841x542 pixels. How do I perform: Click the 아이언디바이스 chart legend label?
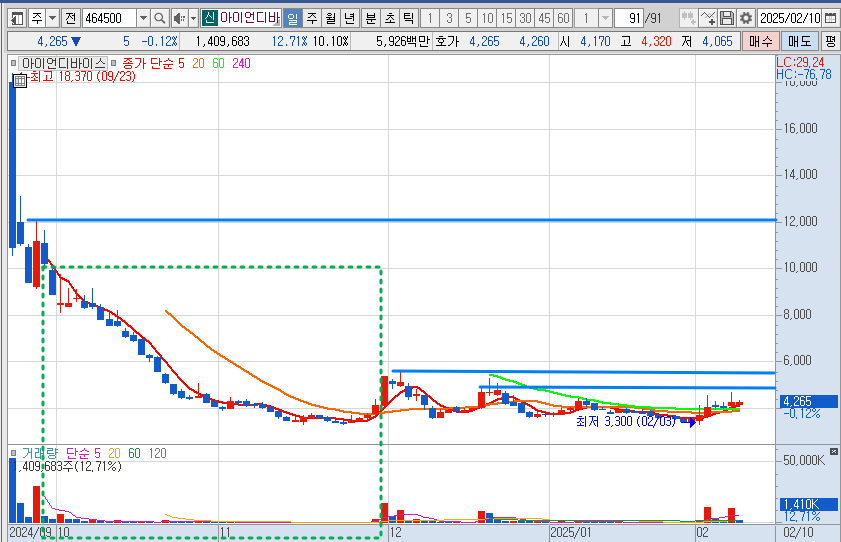coord(63,63)
